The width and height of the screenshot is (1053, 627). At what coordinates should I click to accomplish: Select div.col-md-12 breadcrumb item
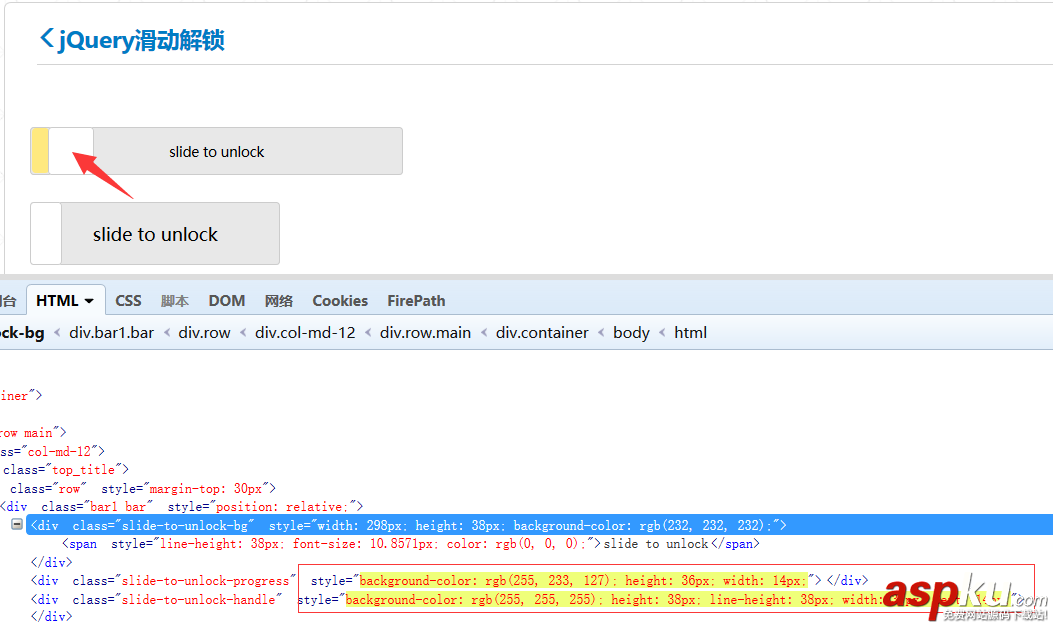click(x=305, y=332)
